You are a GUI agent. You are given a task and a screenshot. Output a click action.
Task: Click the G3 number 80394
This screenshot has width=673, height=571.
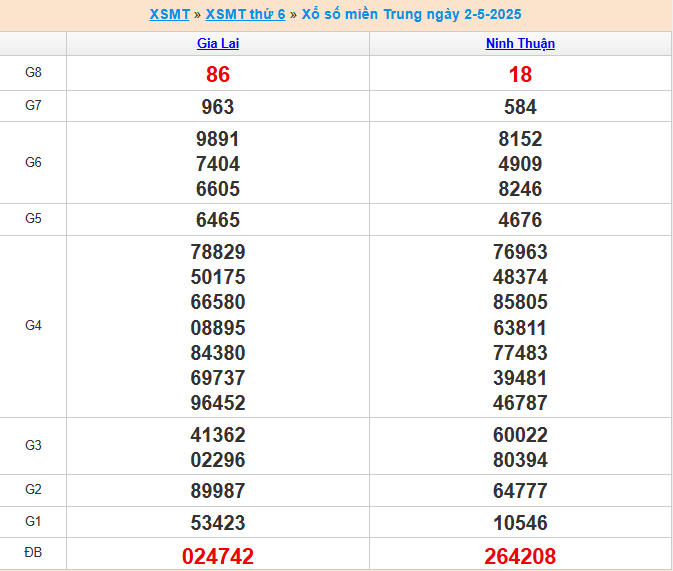click(520, 460)
